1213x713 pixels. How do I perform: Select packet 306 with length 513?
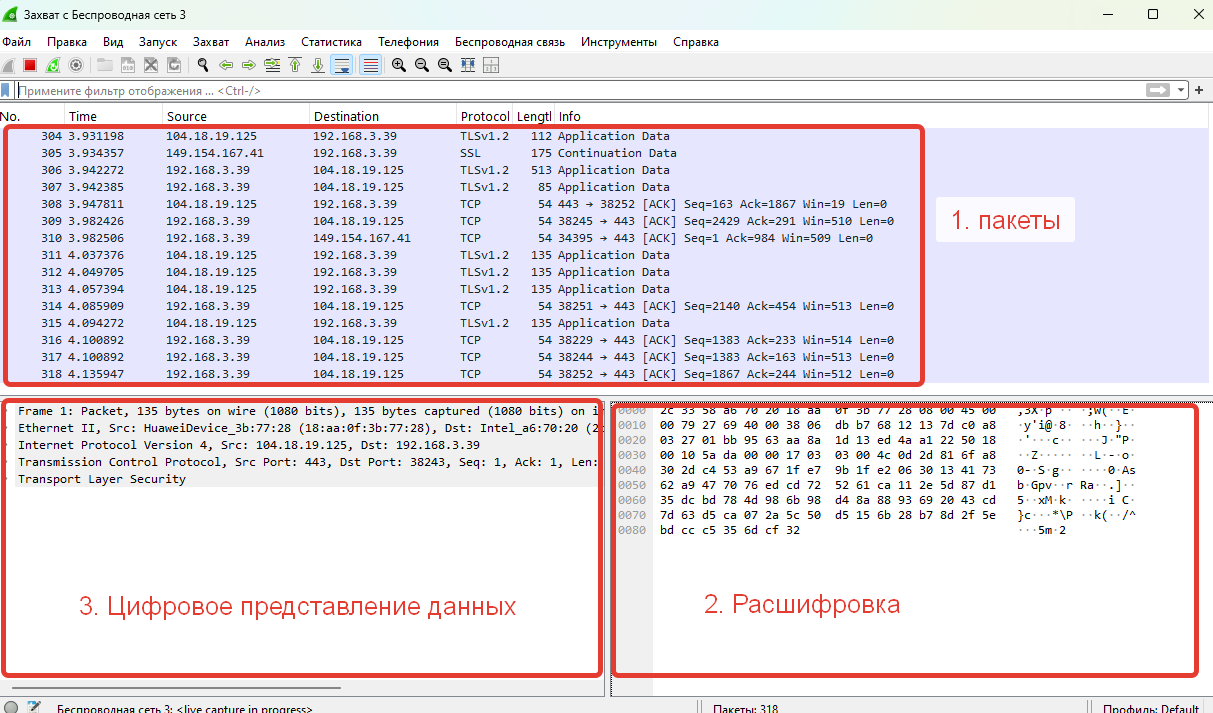604,170
